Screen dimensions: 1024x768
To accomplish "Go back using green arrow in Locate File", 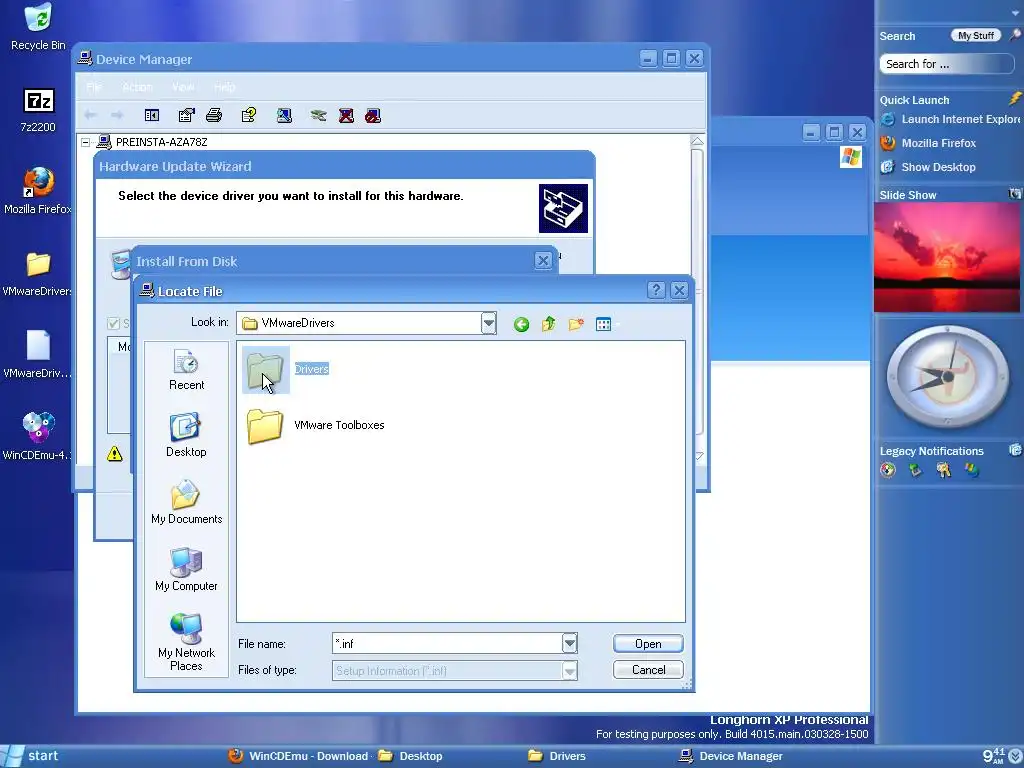I will coord(521,324).
